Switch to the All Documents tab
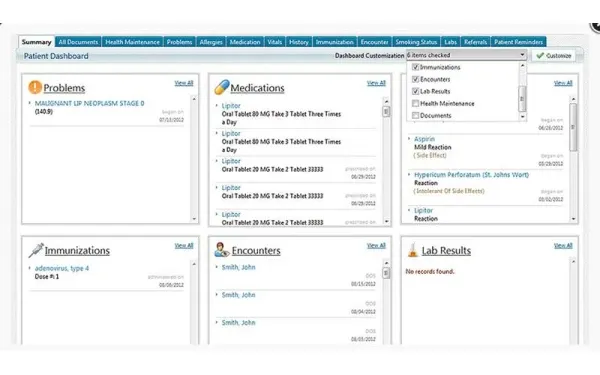 [78, 42]
